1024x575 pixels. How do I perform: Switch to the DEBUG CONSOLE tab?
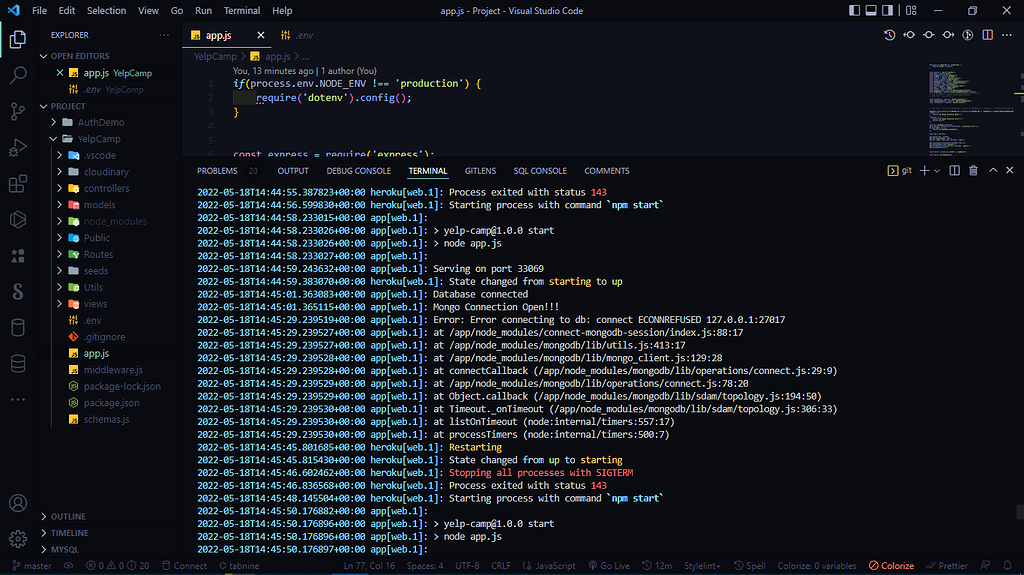(x=358, y=171)
